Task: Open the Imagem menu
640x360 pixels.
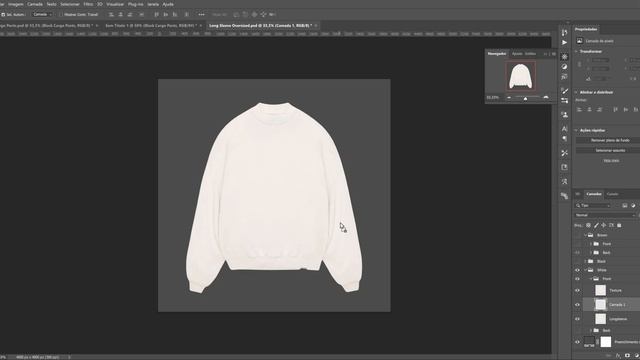Action: click(16, 4)
